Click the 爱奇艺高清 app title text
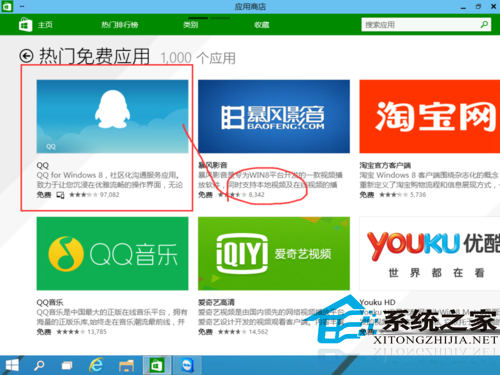500x375 pixels. click(216, 302)
